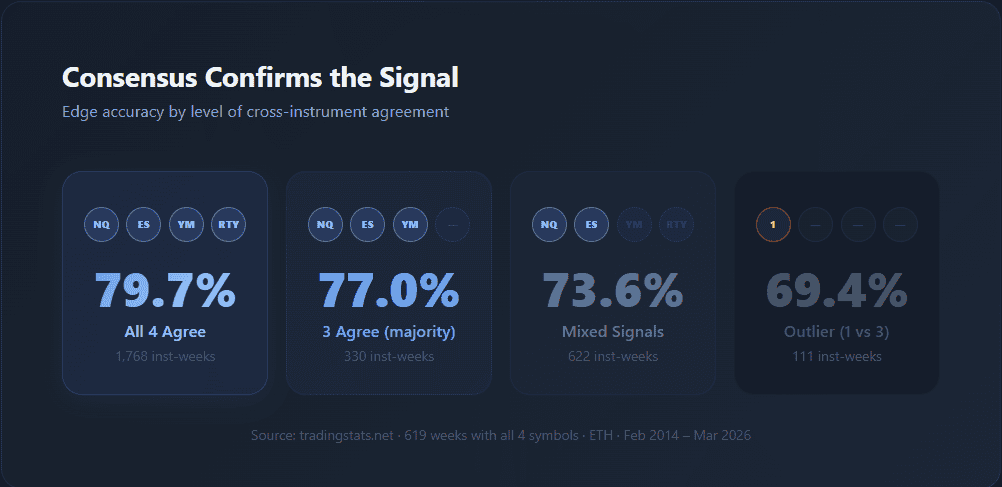Click the orange-ringed 1 badge in Outlier card
Viewport: 1002px width, 487px height.
(774, 224)
